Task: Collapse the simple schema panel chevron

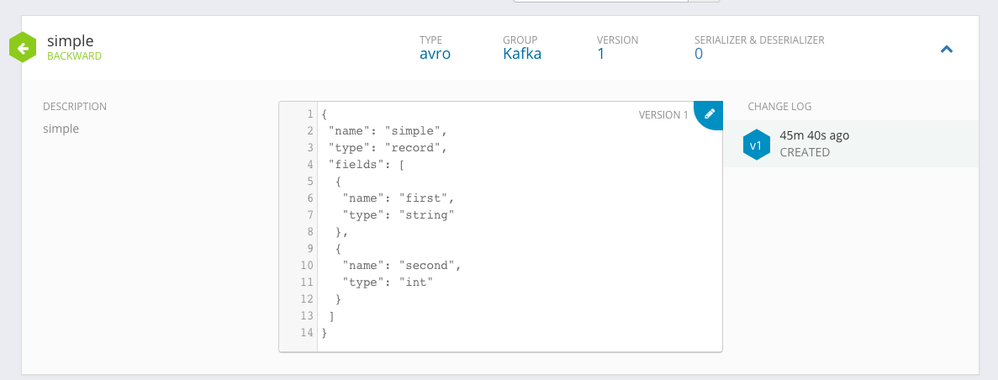Action: 946,49
